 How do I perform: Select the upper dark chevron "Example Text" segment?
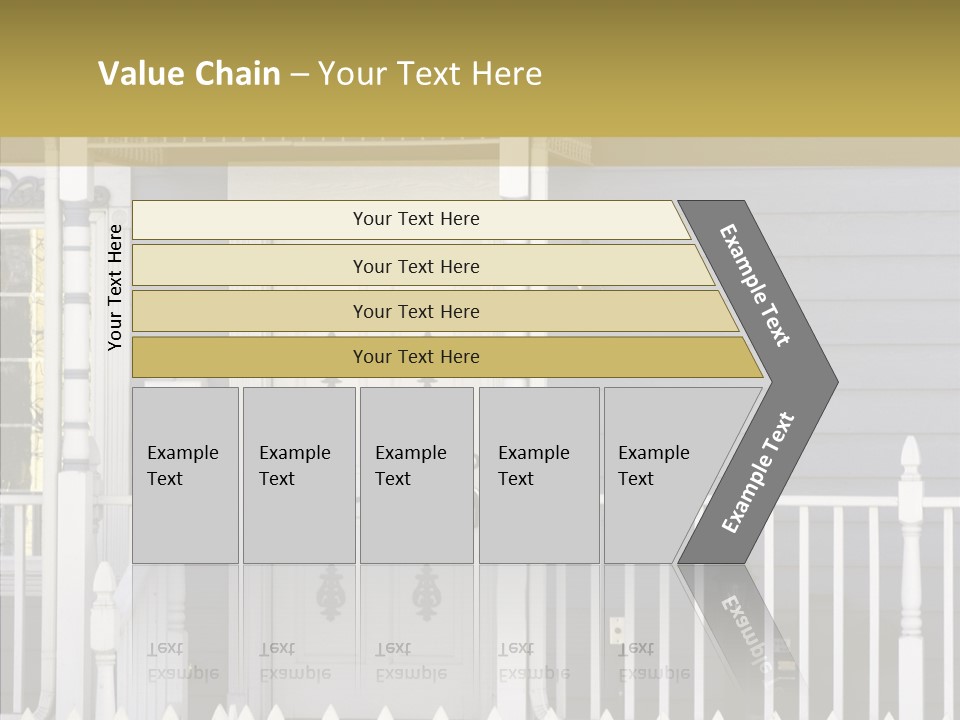[757, 286]
